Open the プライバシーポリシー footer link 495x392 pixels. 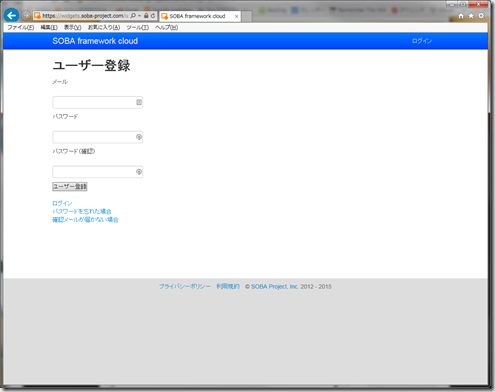click(x=185, y=286)
